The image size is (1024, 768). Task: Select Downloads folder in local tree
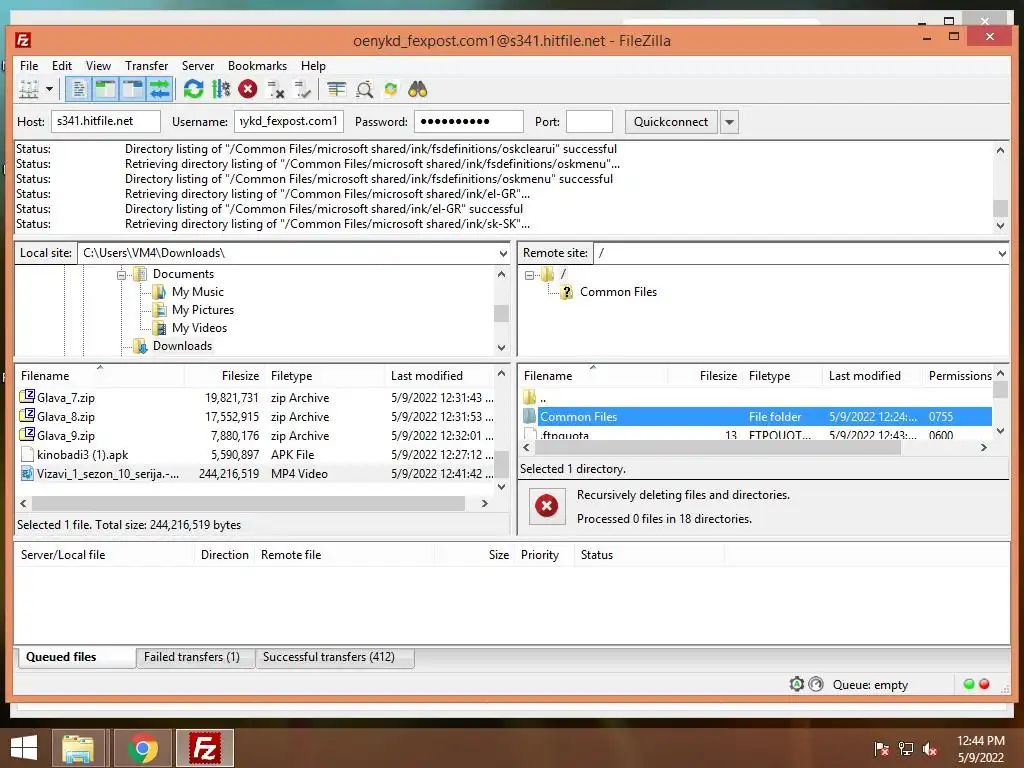click(x=182, y=346)
